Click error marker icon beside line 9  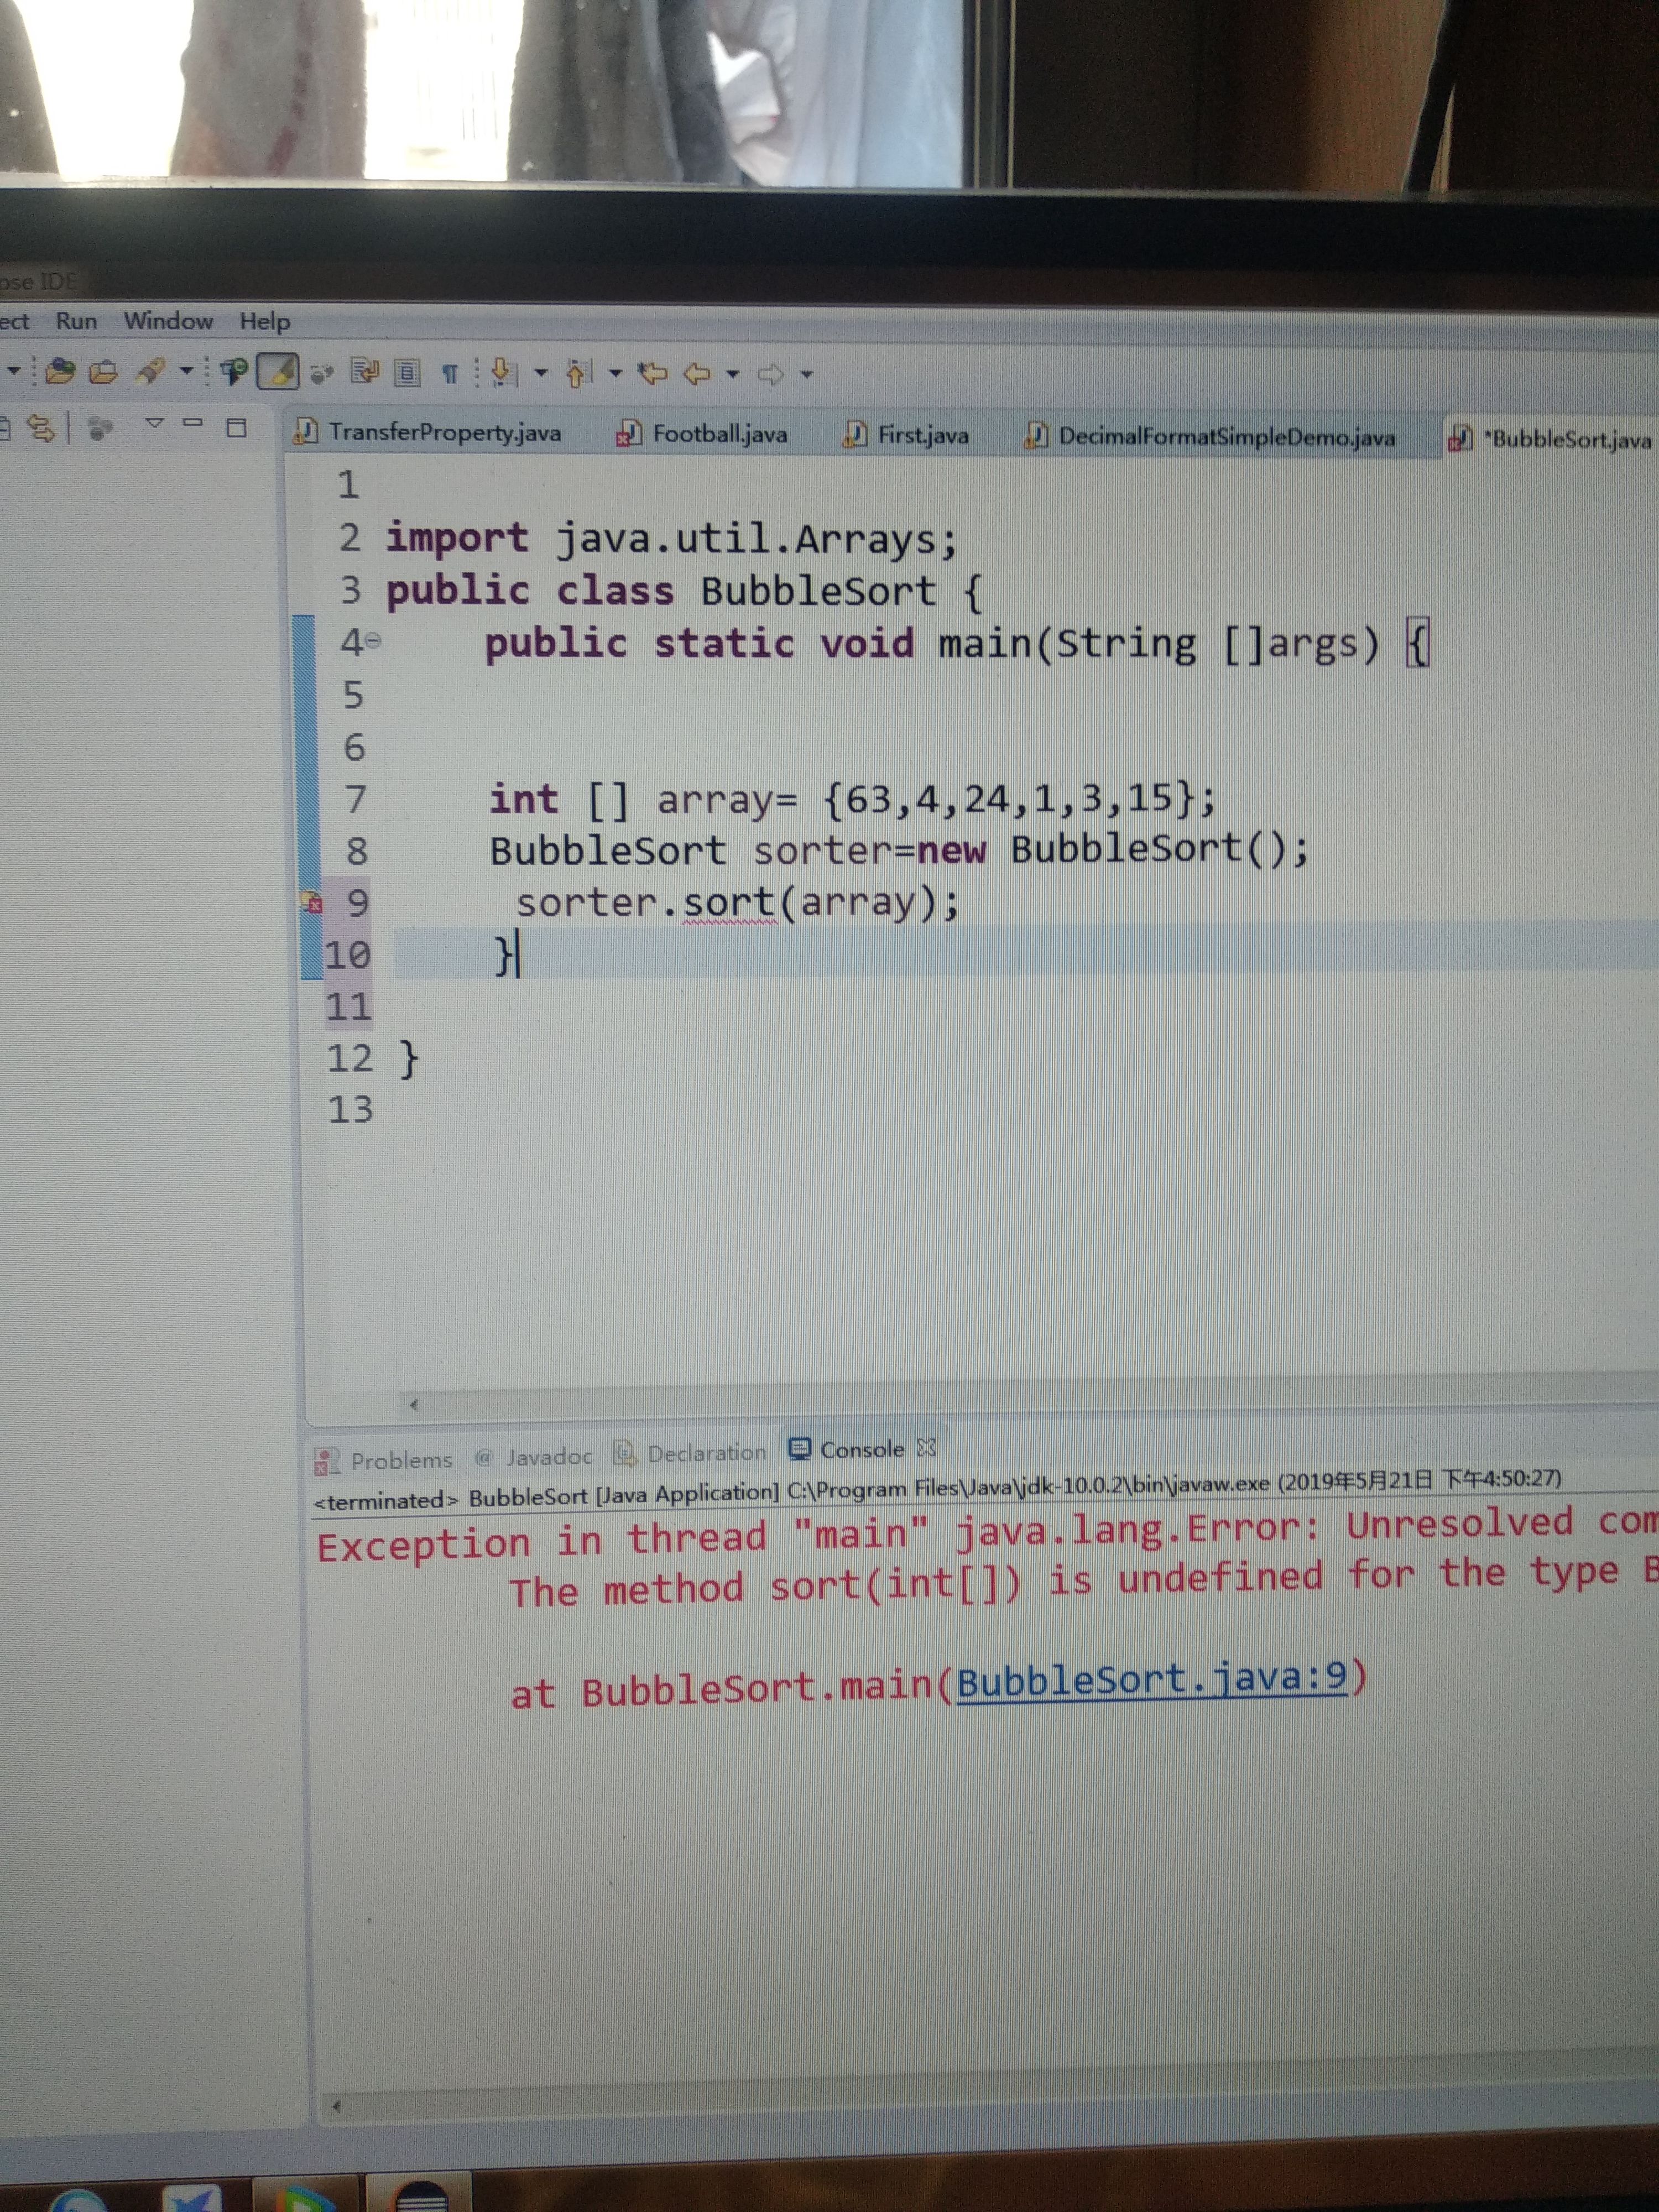tap(313, 903)
